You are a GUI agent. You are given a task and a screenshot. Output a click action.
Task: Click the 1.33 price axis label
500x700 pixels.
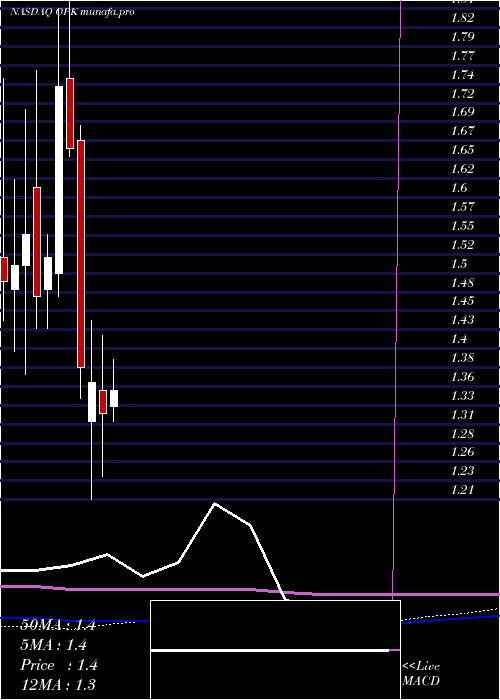click(x=462, y=396)
